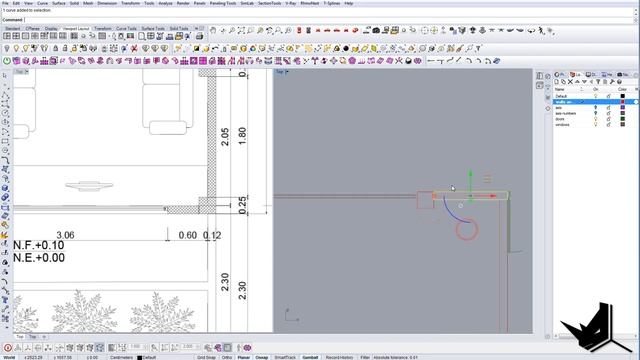Open the Paneling Tools menu
This screenshot has width=640, height=360.
[x=223, y=3]
